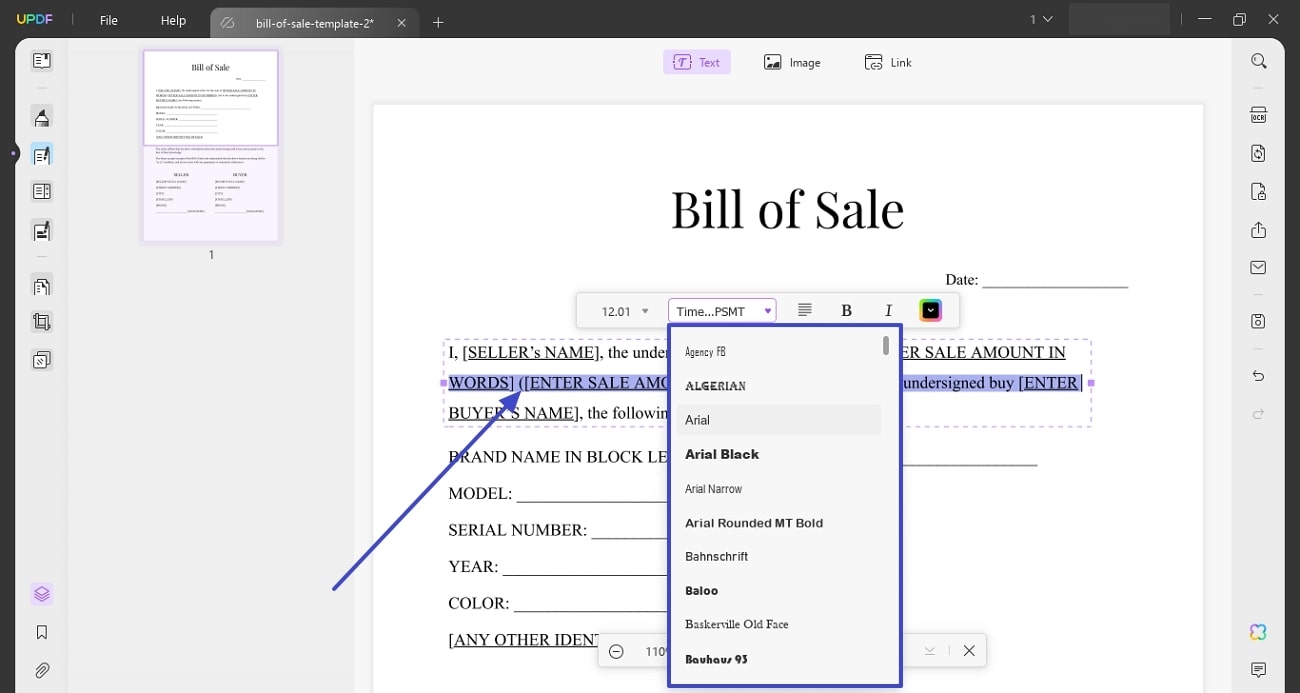Screen dimensions: 1300x693
Task: Open the Help menu
Action: (173, 20)
